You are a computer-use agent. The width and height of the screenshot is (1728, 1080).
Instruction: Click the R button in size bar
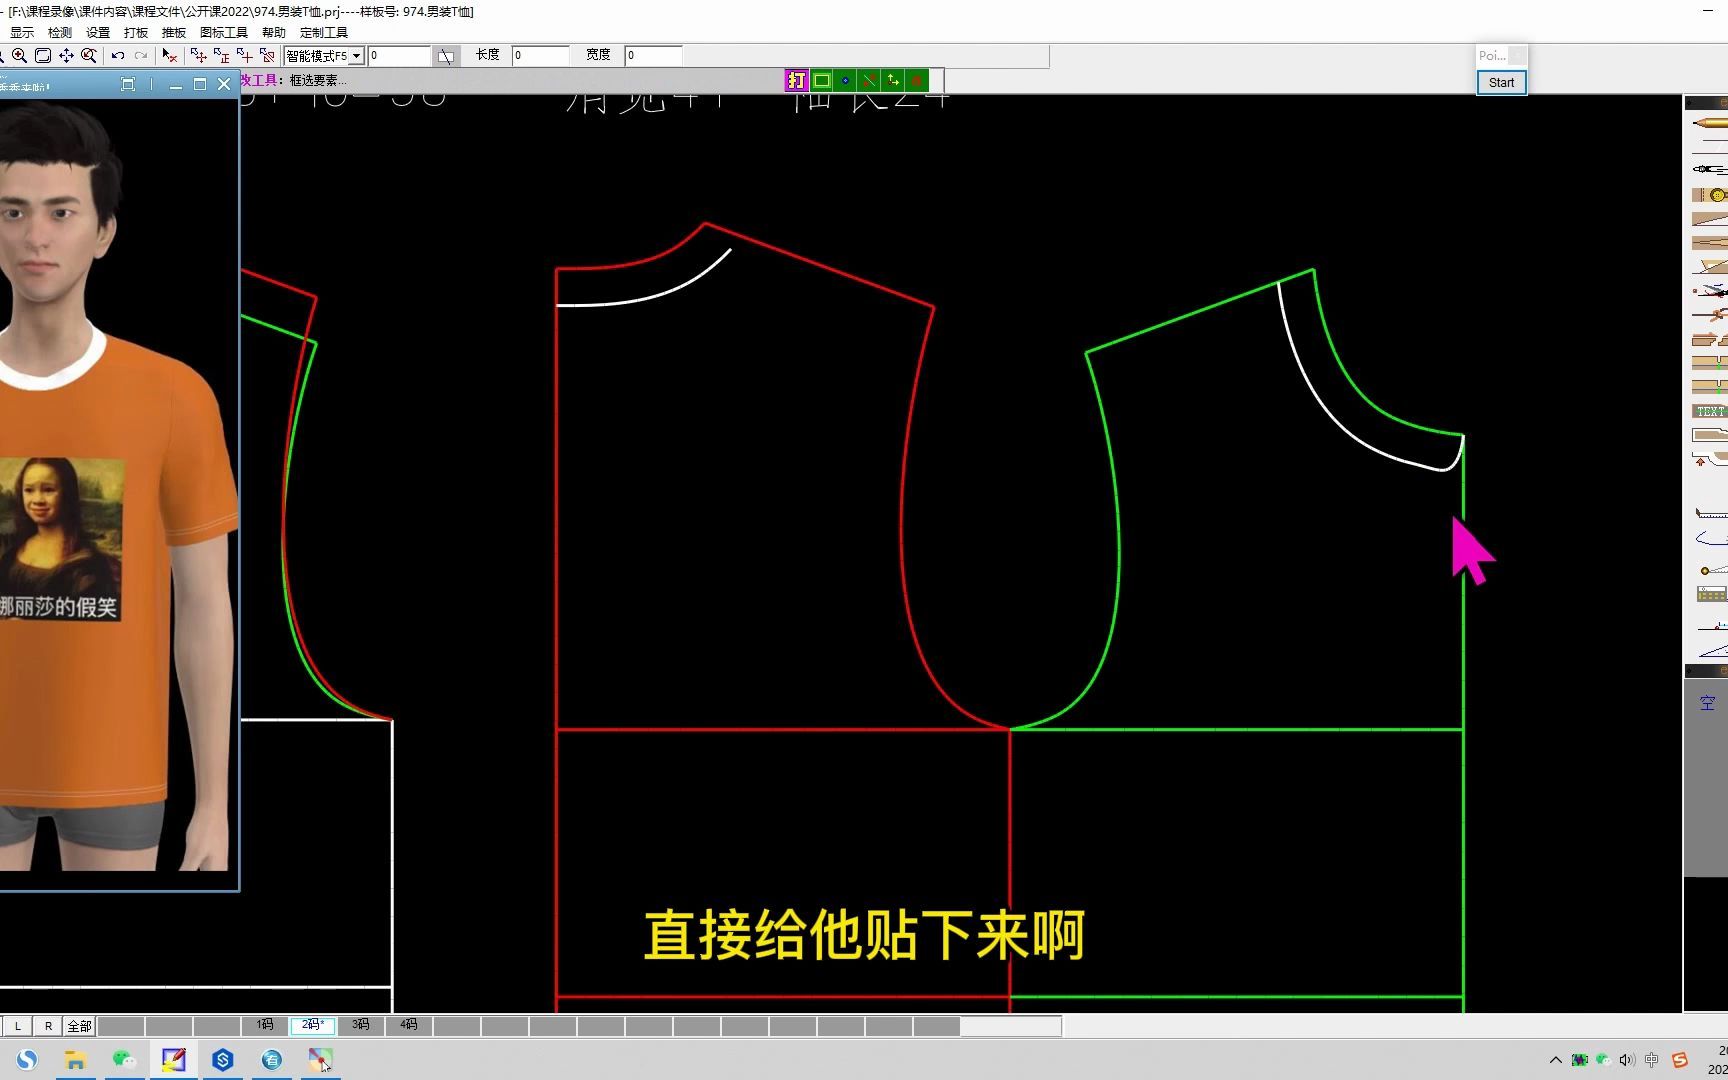click(x=48, y=1026)
